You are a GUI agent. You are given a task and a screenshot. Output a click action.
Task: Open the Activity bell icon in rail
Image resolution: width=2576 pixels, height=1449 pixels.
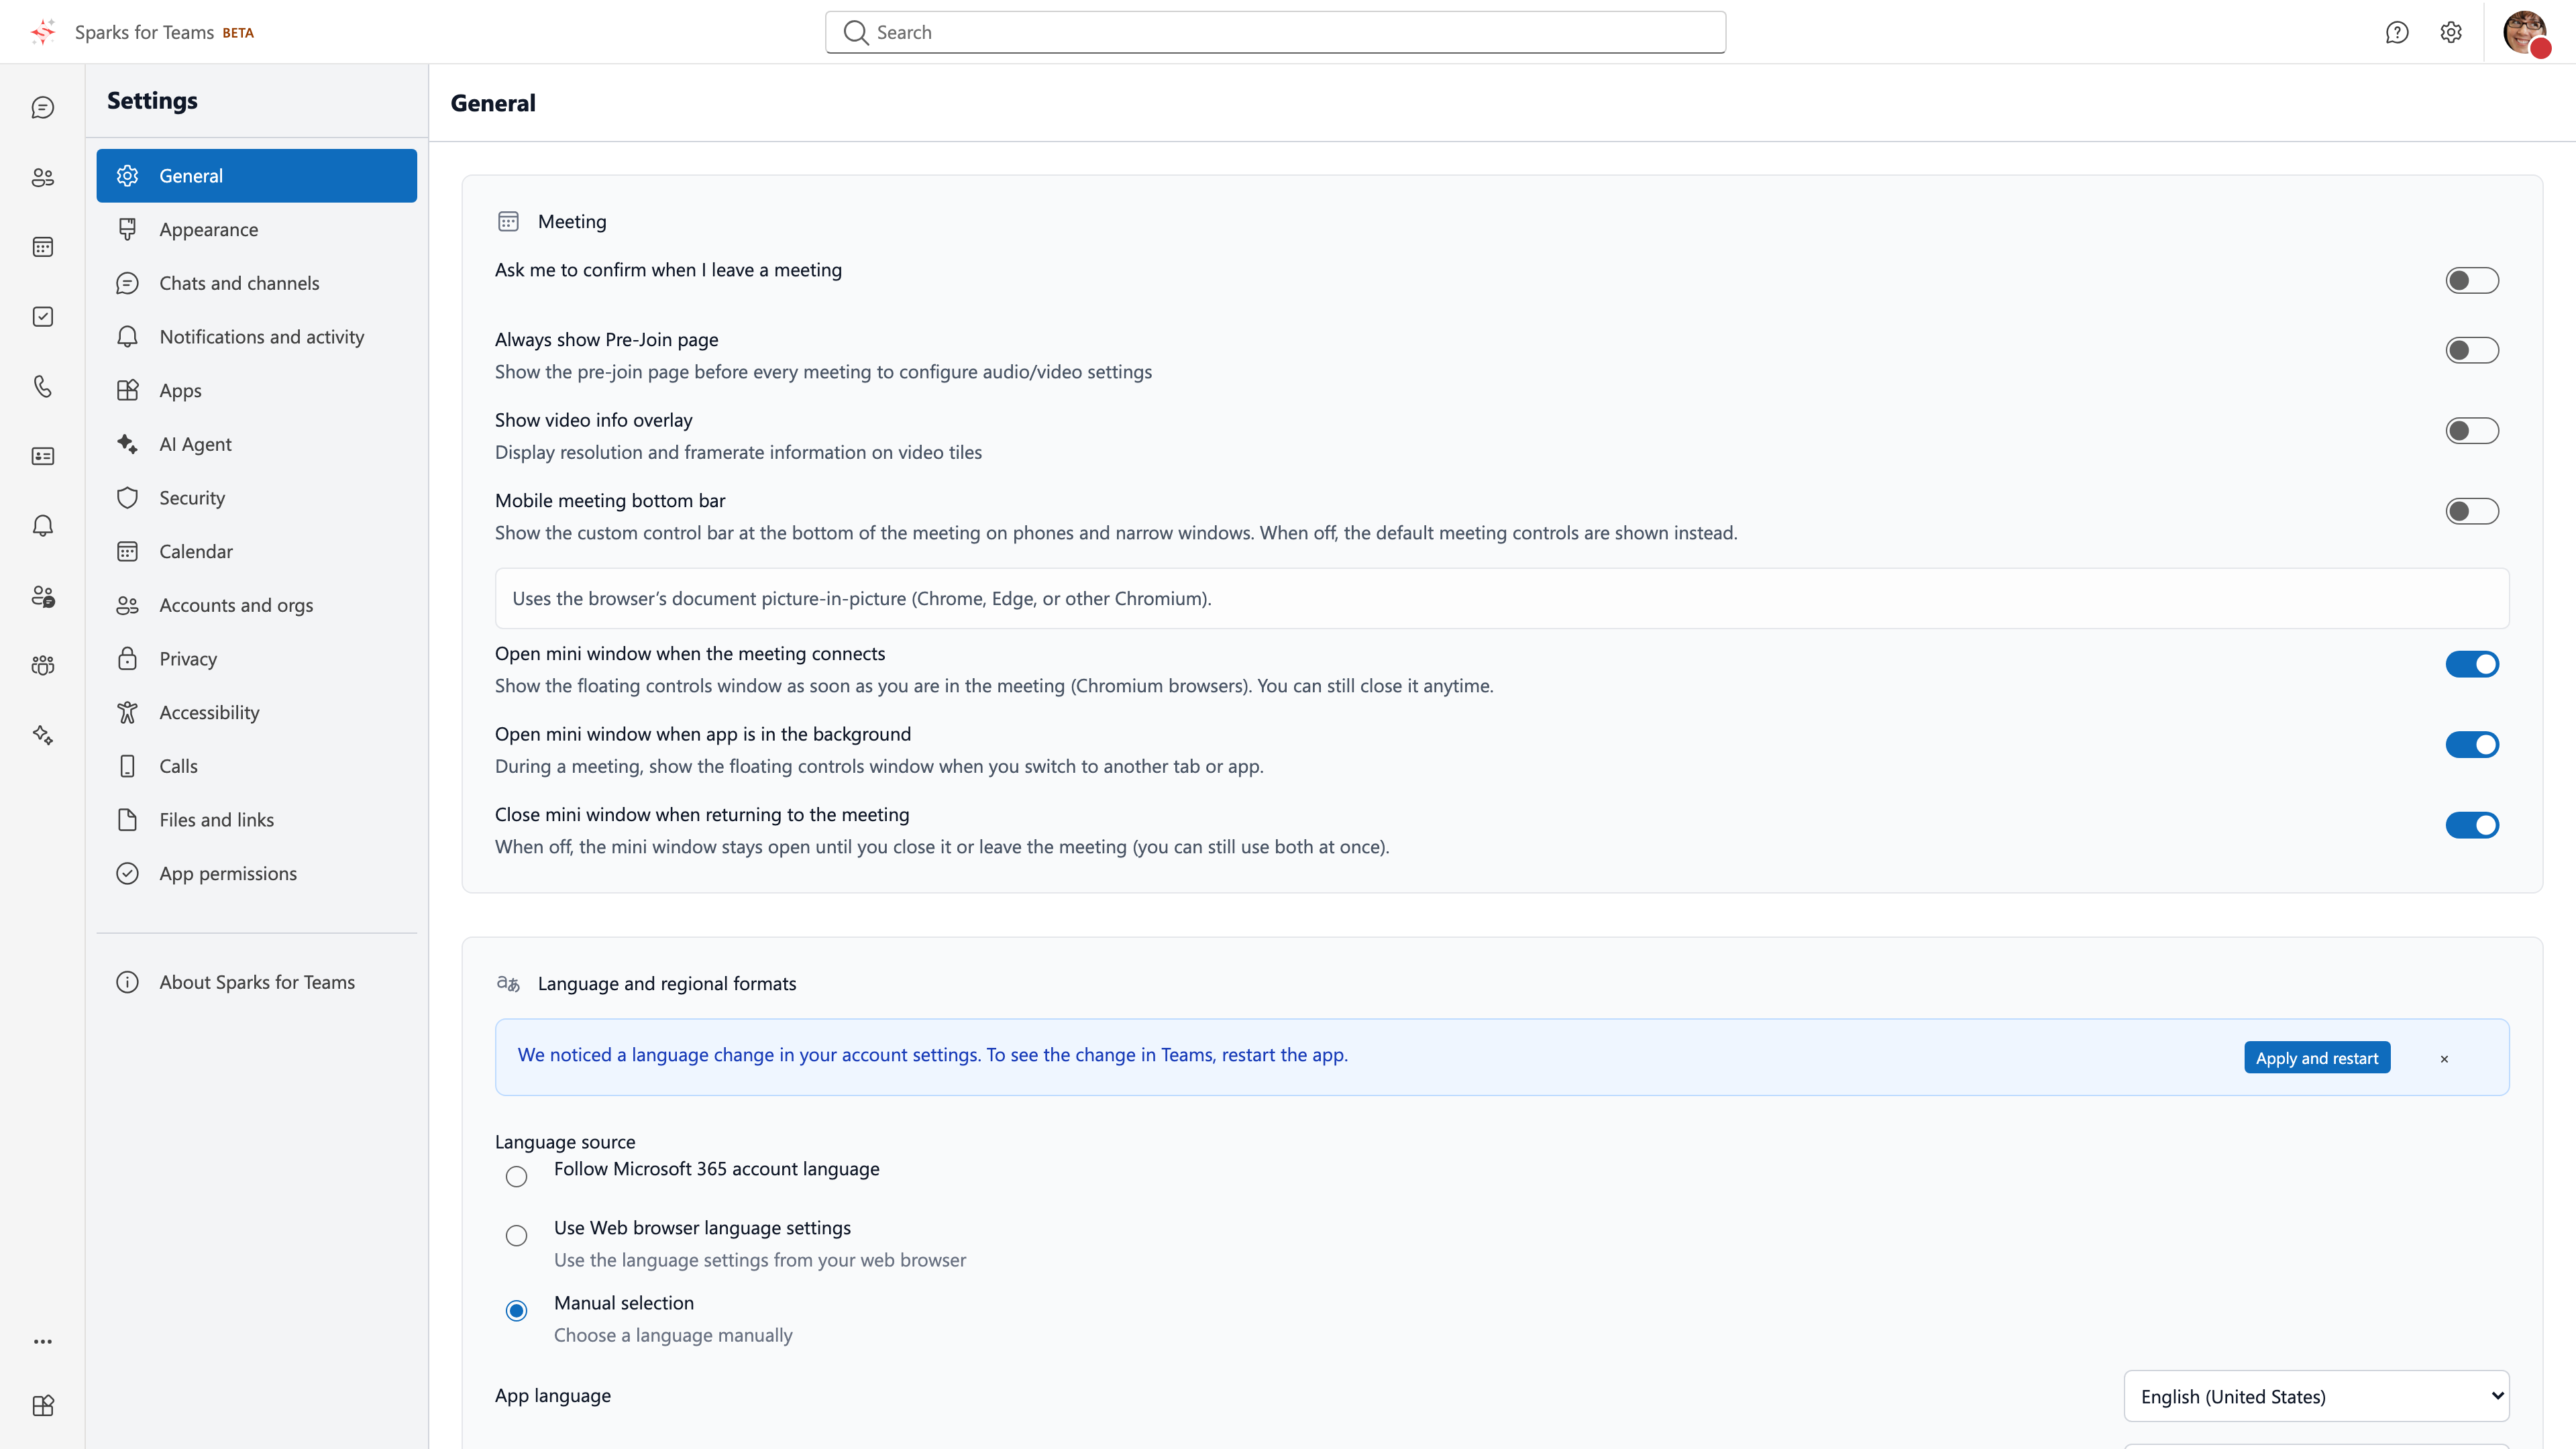point(42,526)
